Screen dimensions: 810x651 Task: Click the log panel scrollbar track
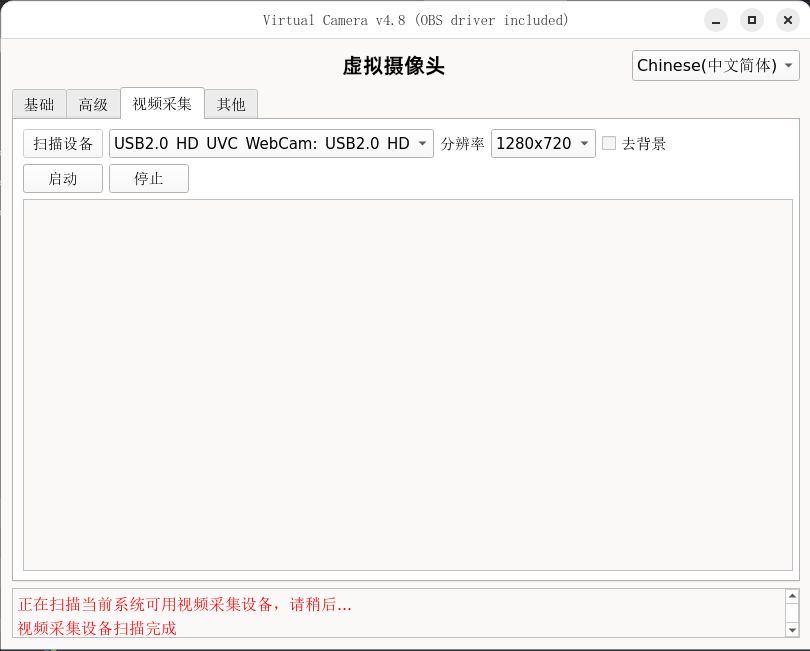(x=792, y=613)
